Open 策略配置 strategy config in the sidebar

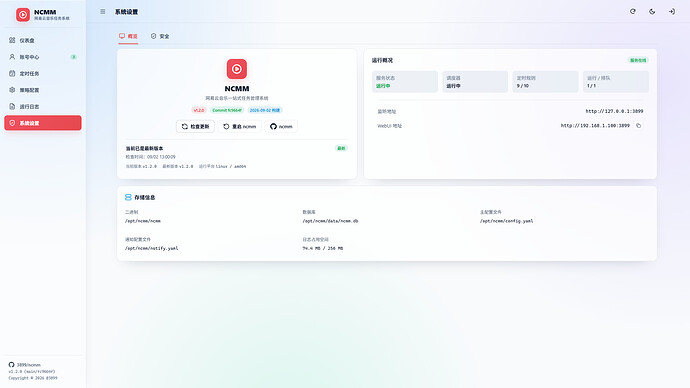pyautogui.click(x=43, y=90)
